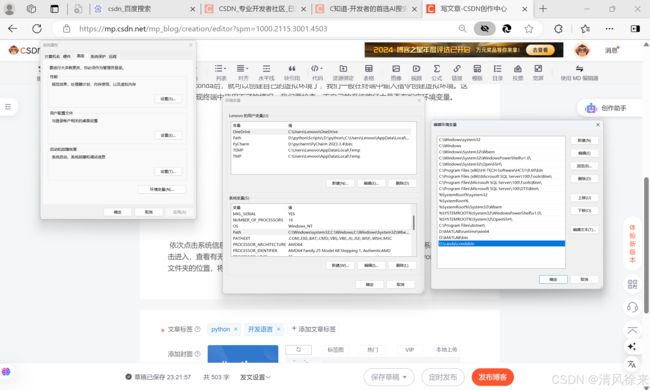Select the 标题图 cover option
Screen dimensions: 650x390
335,350
